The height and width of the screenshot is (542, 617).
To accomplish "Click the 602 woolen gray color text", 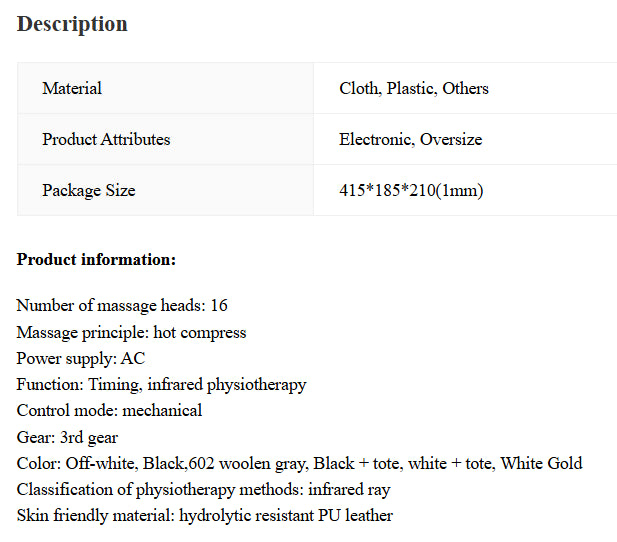I will 247,464.
